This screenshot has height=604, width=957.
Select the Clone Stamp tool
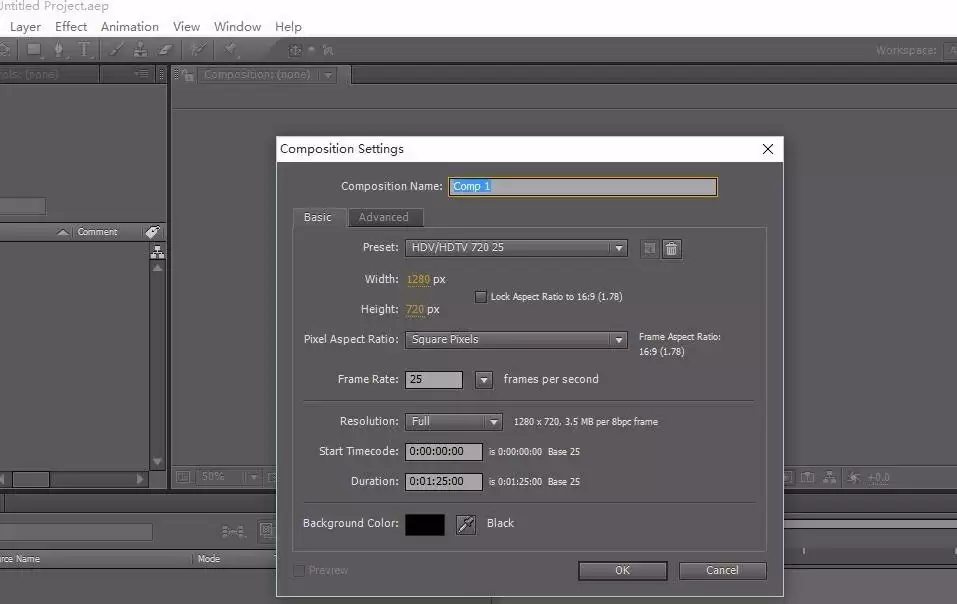point(140,50)
